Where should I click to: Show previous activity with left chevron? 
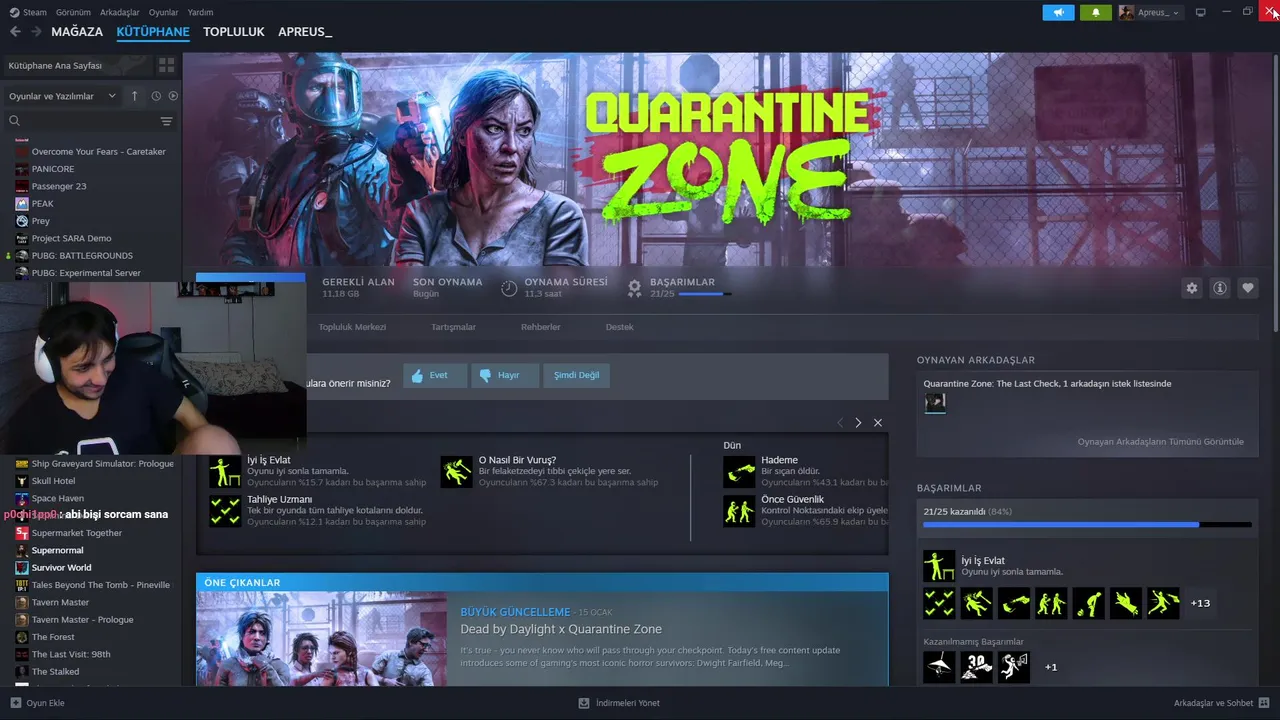click(x=840, y=423)
